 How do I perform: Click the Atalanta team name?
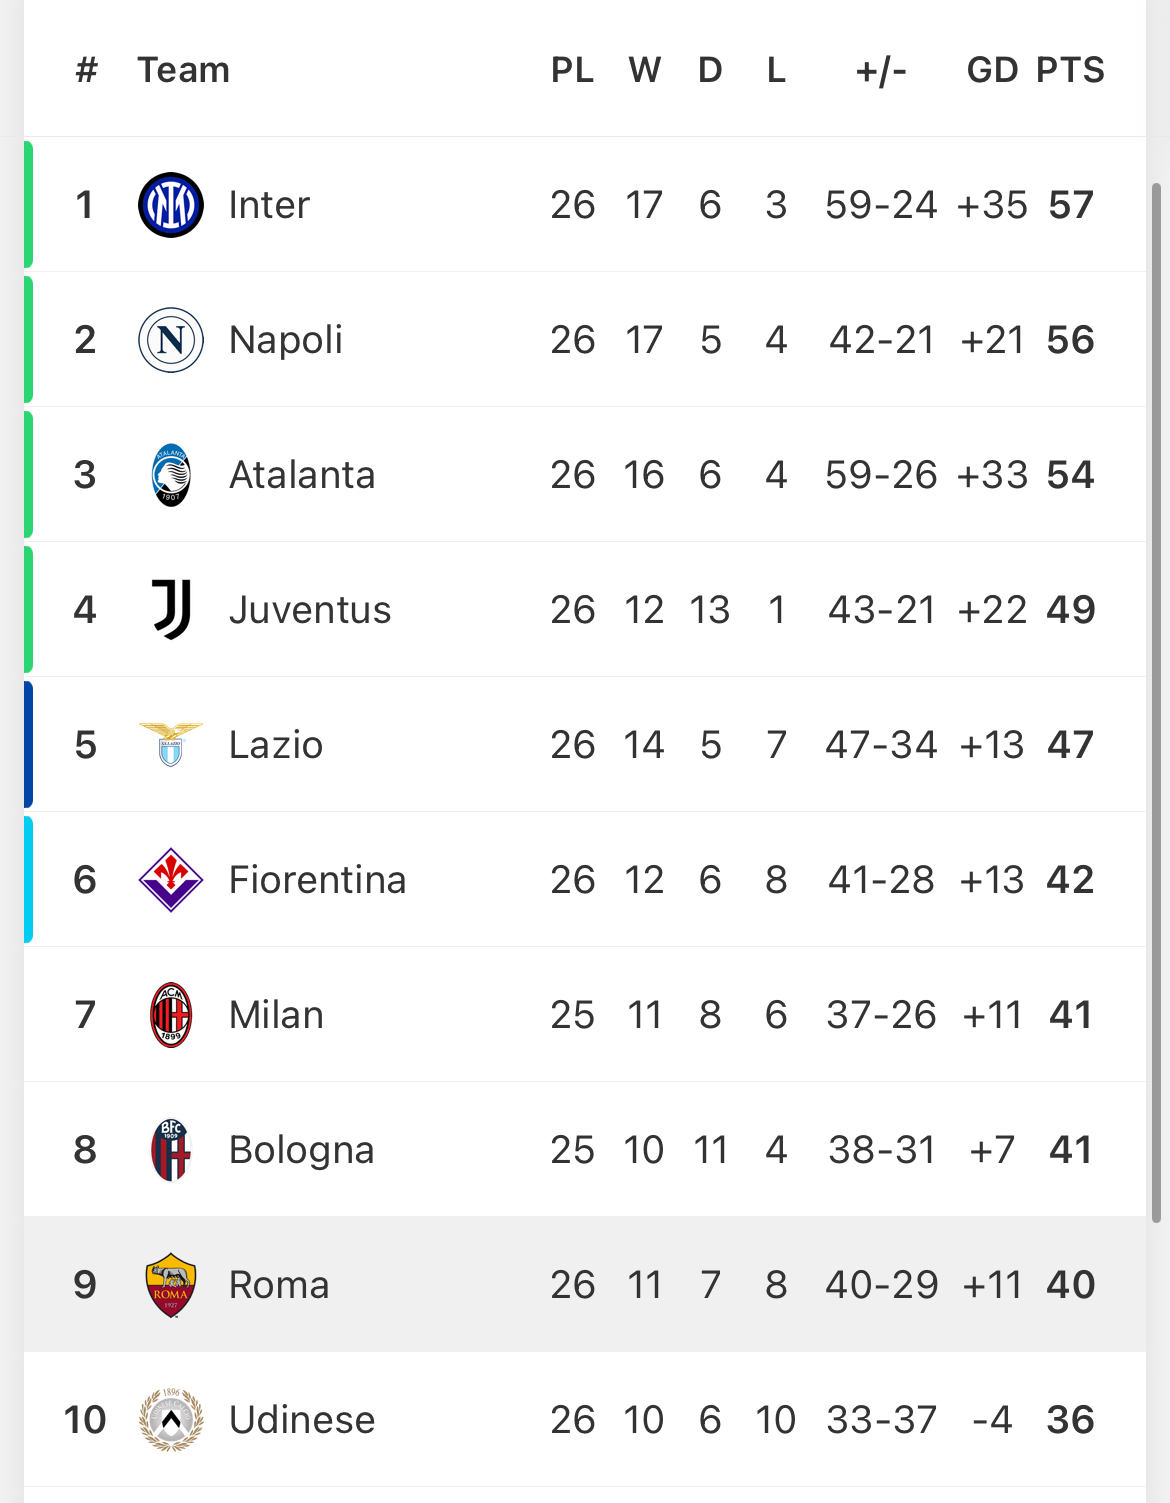(302, 475)
